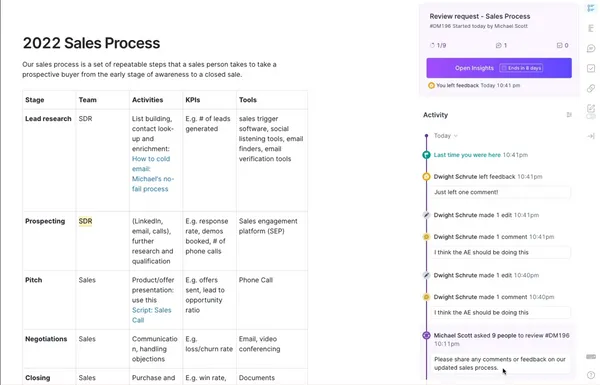Select the 'Last time you were here' timeline marker
Screen dimensions: 600x385
(x=426, y=155)
